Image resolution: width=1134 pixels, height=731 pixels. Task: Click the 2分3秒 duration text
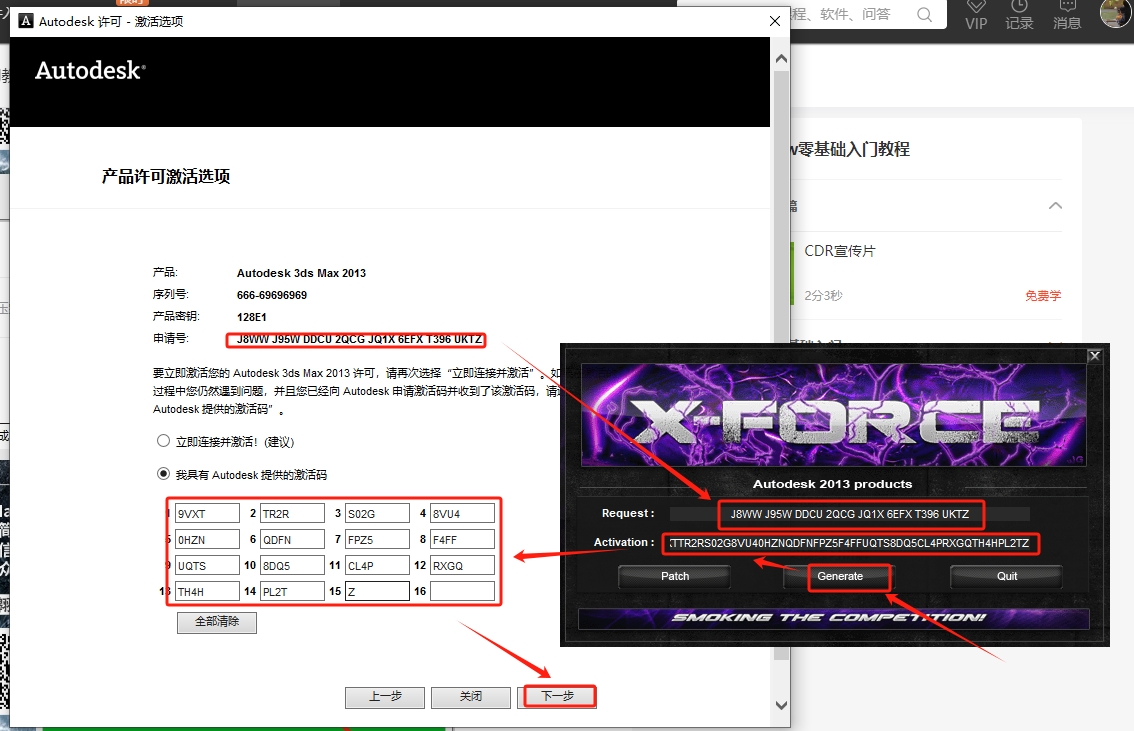tap(823, 296)
